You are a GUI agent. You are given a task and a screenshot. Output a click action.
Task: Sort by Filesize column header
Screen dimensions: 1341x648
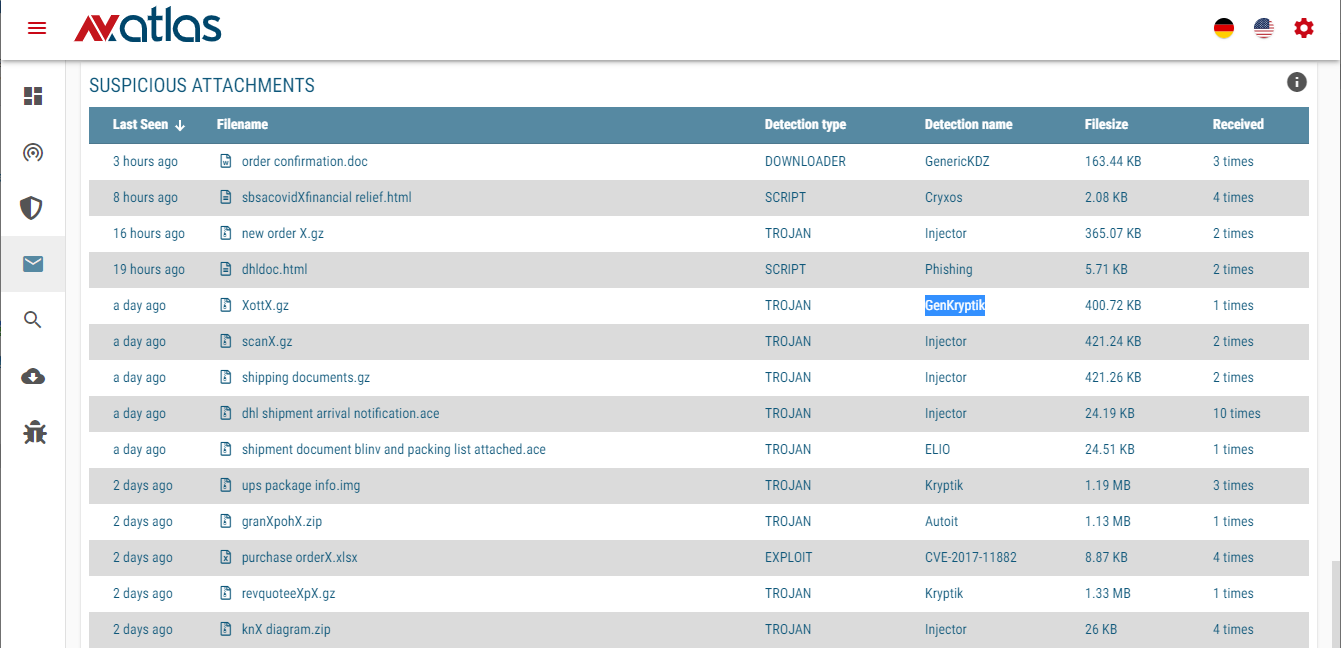tap(1106, 125)
